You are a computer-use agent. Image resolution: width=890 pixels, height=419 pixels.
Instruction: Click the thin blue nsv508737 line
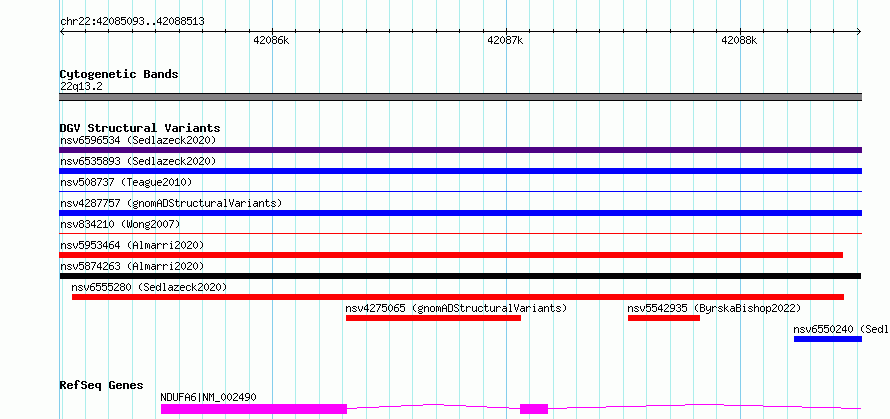click(x=460, y=192)
